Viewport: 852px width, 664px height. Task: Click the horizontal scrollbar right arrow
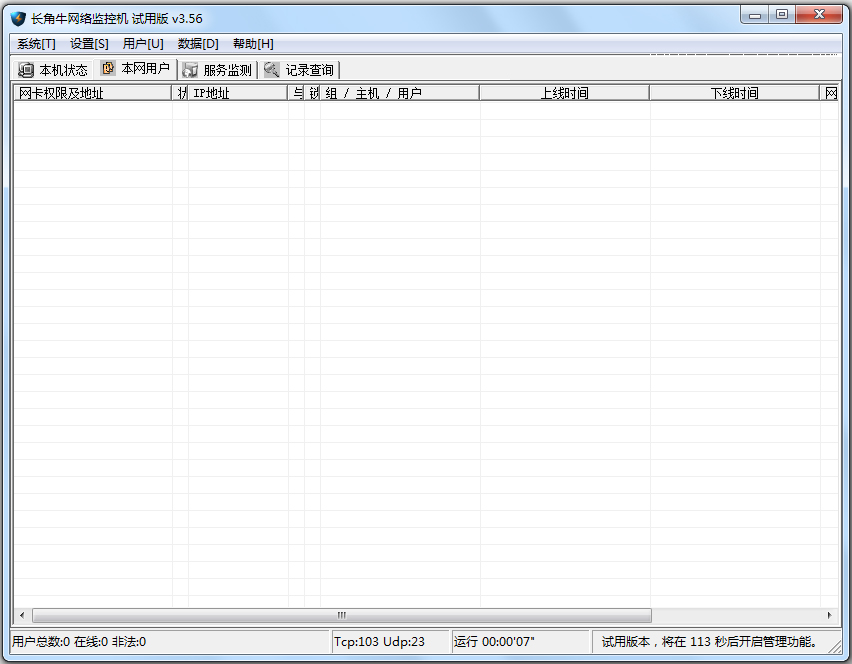pos(829,615)
